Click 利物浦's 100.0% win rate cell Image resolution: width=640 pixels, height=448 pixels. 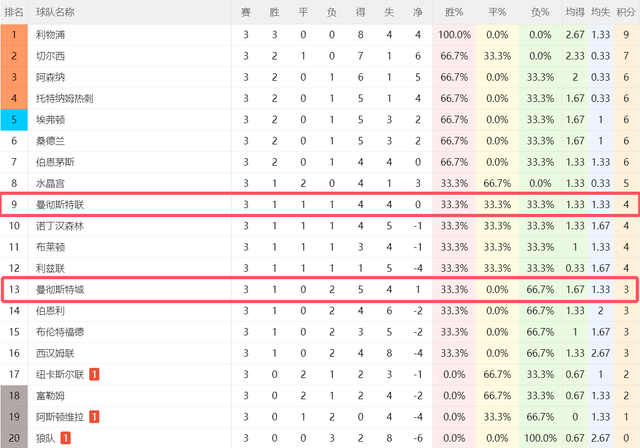[454, 34]
